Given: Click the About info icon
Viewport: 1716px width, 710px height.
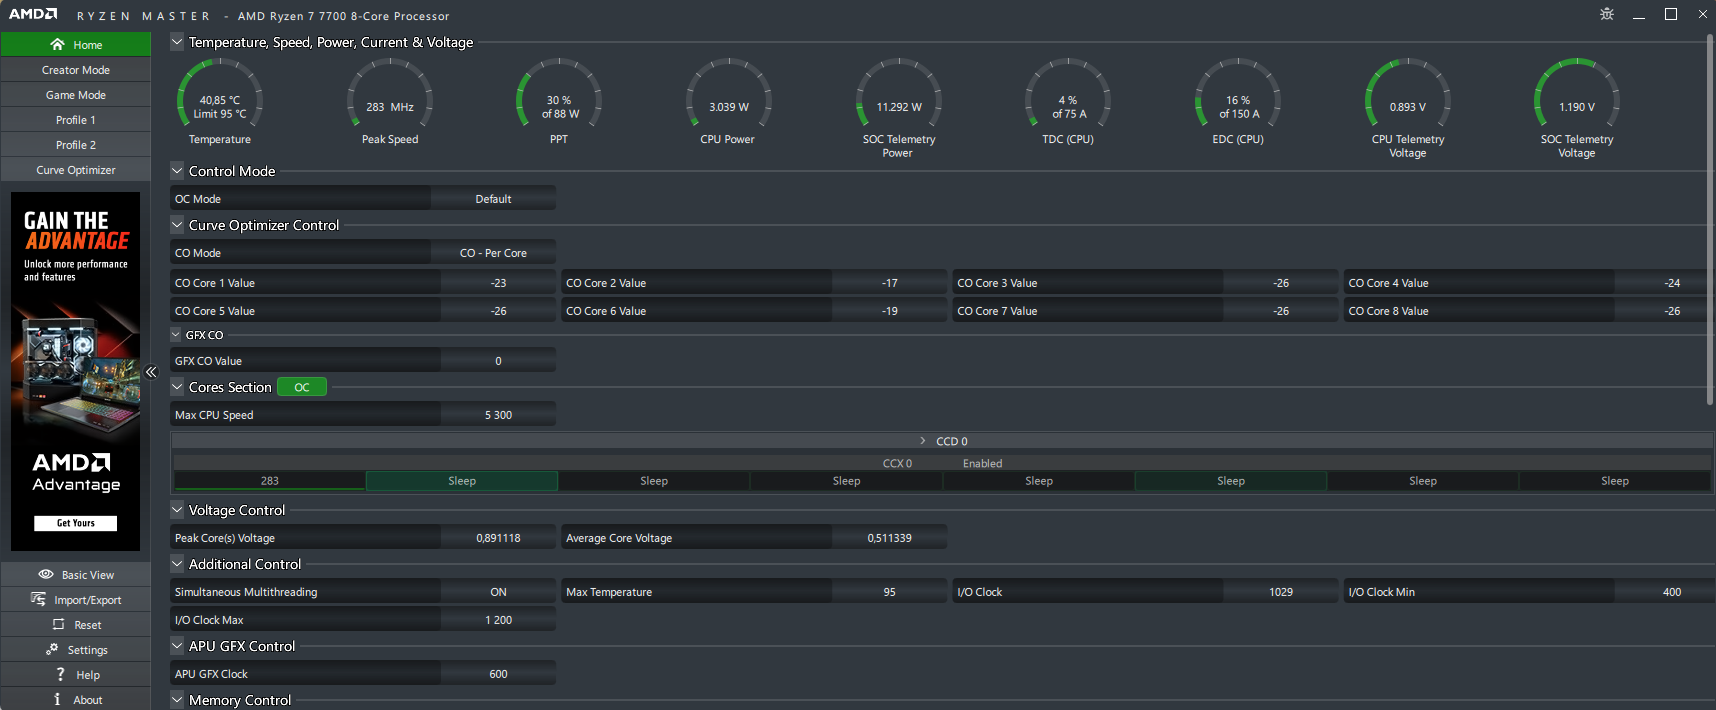Looking at the screenshot, I should [57, 699].
